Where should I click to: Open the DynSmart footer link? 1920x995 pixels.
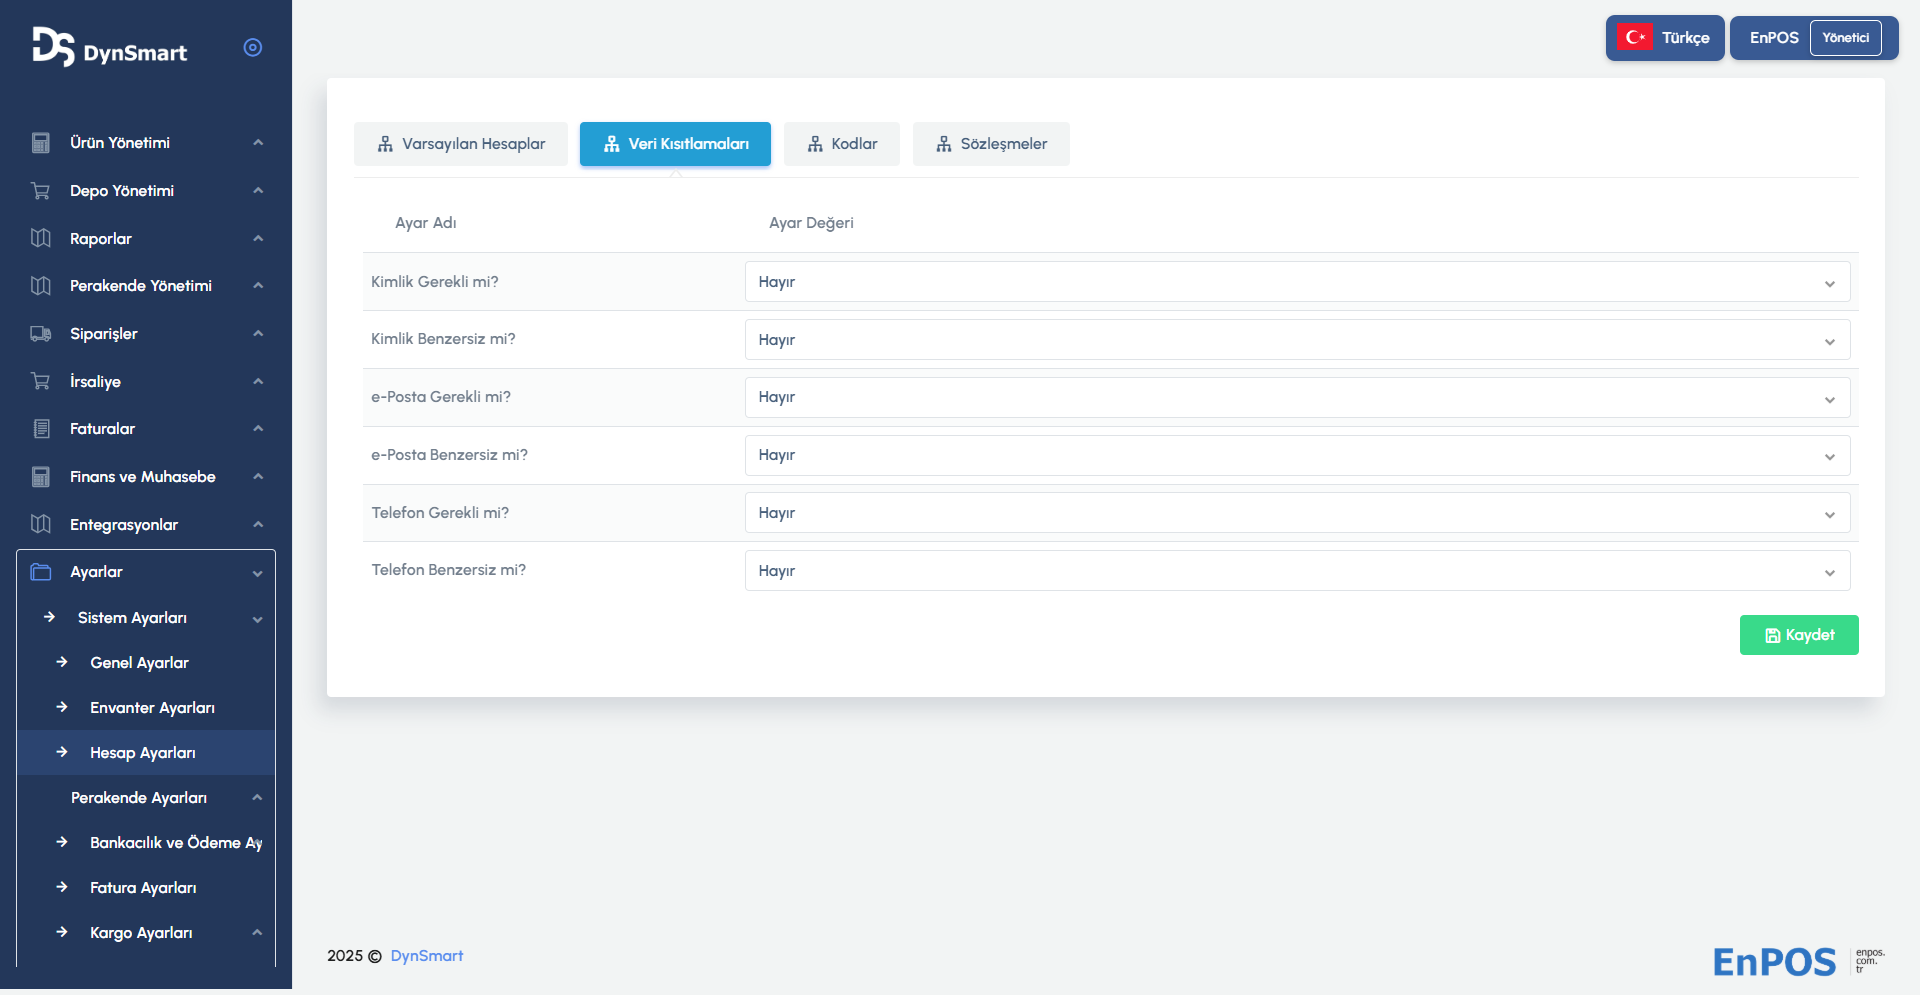coord(427,956)
